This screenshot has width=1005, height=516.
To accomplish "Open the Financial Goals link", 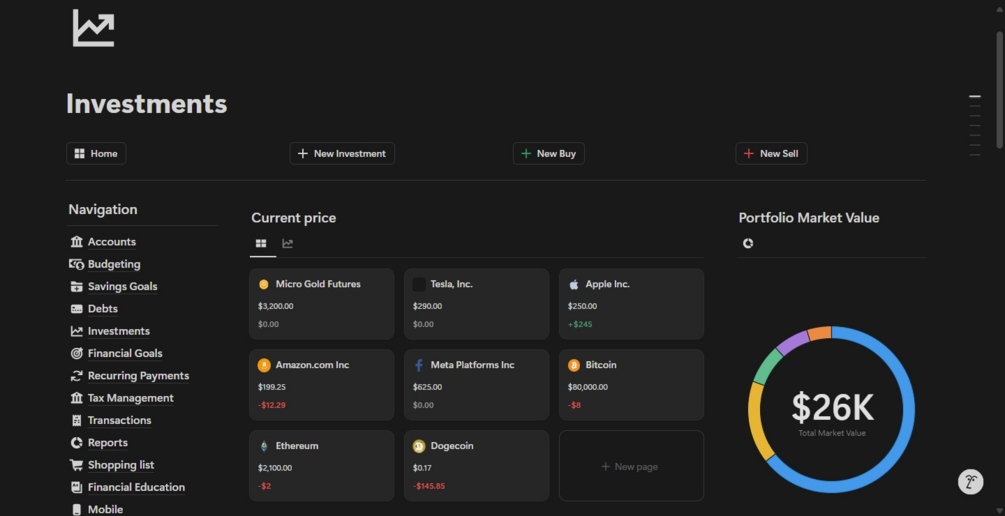I will click(x=125, y=353).
